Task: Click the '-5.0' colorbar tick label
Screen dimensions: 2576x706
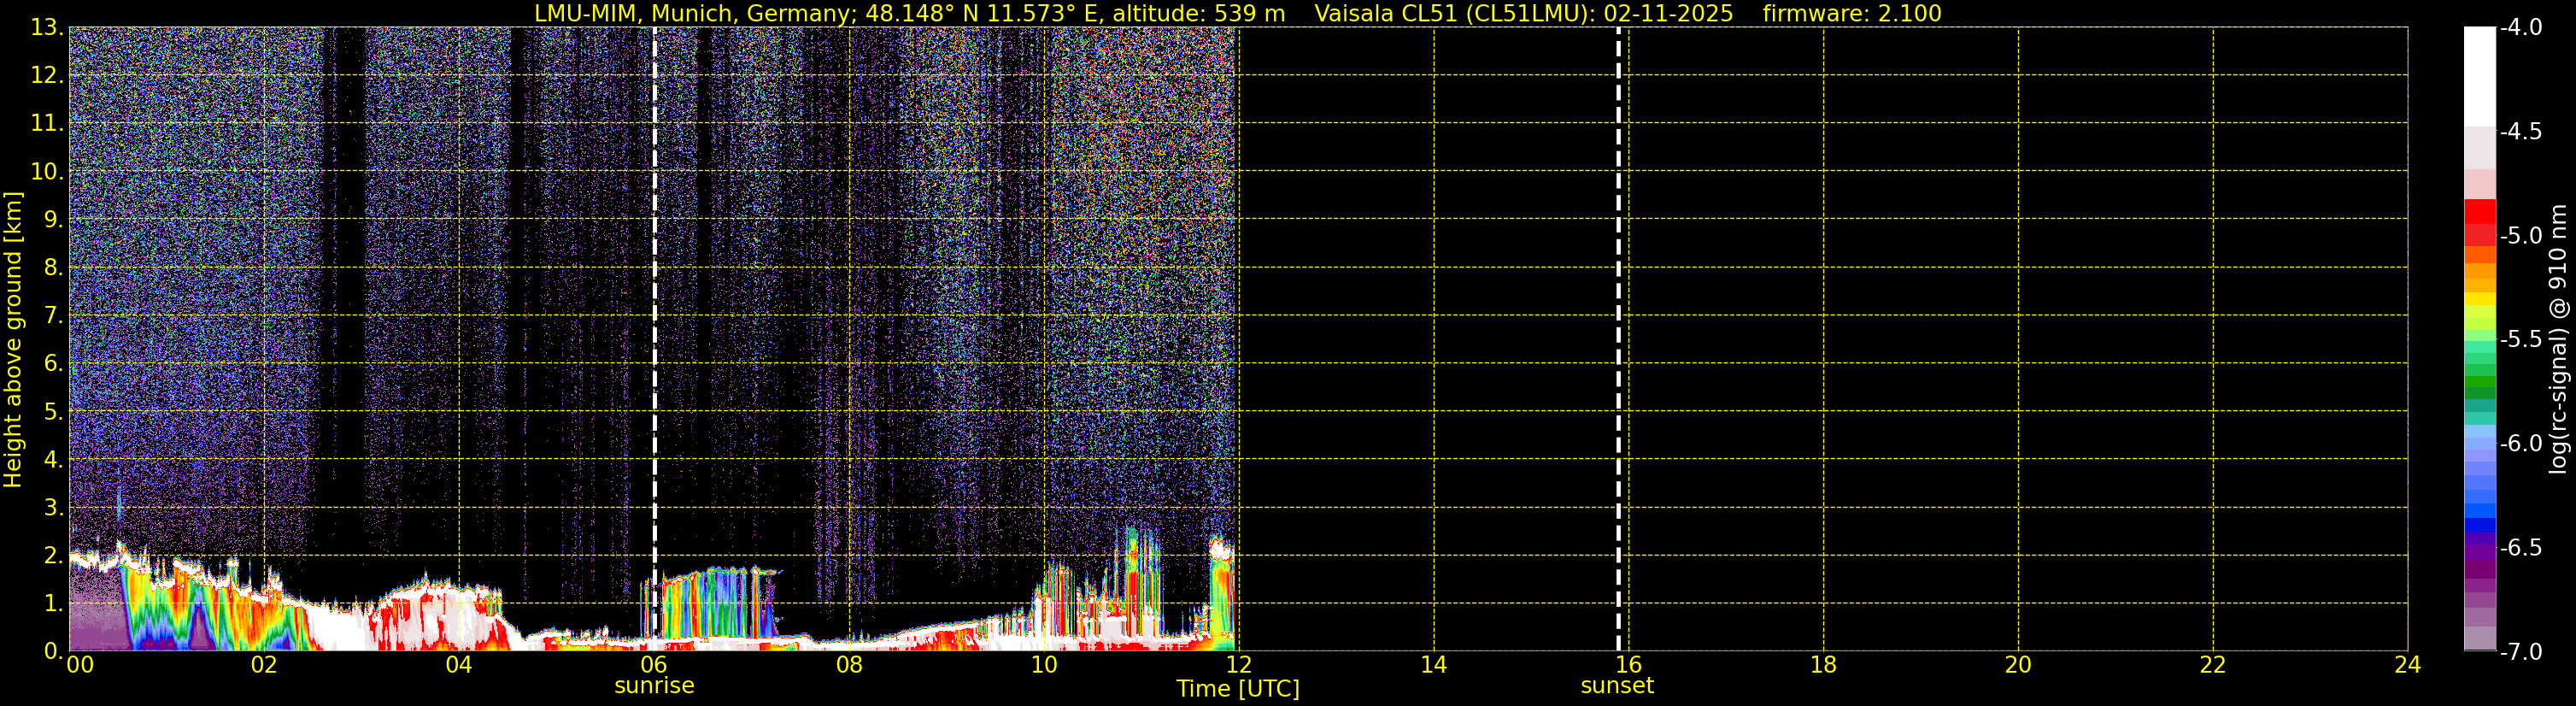Action: tap(2521, 235)
